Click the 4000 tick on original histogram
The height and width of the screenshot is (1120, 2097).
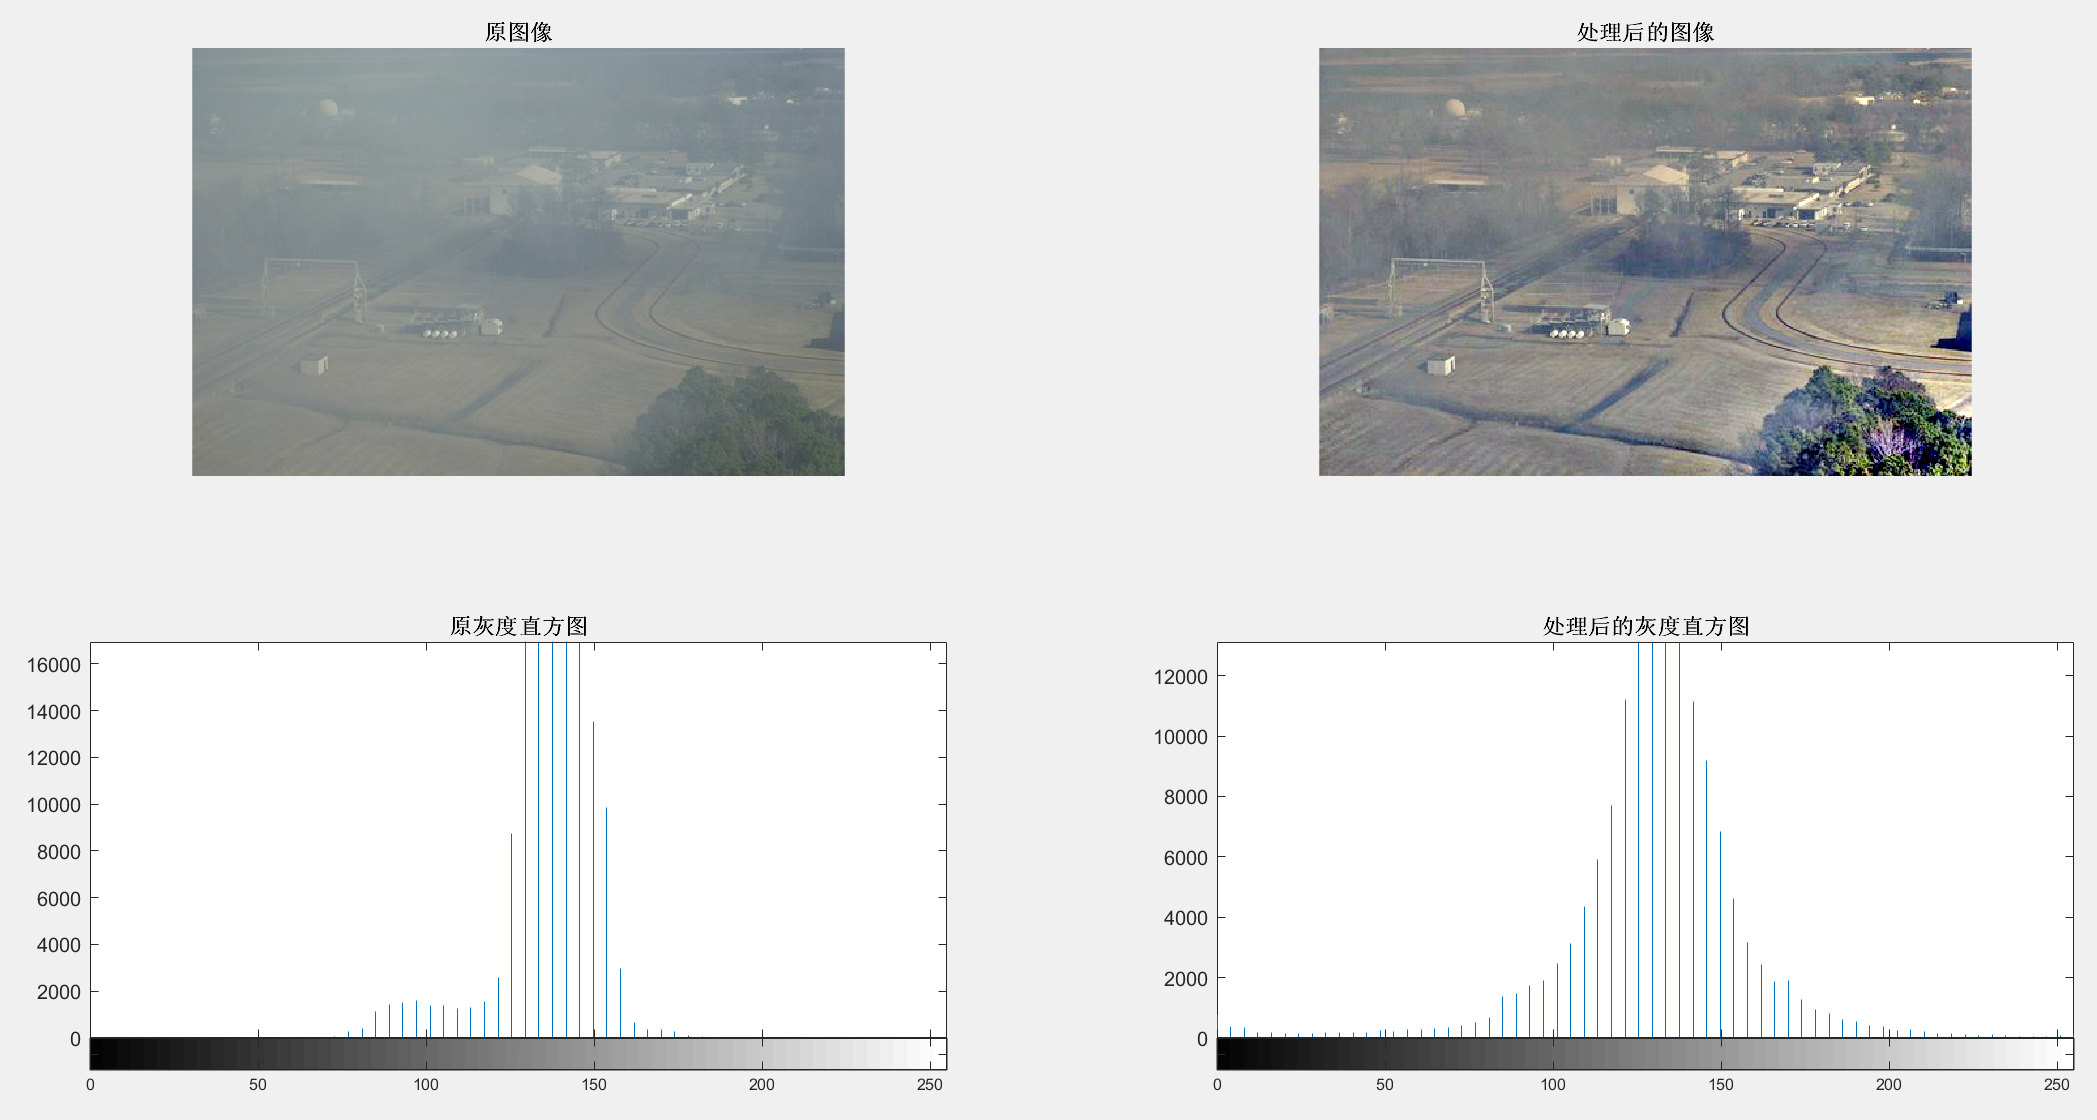point(59,945)
